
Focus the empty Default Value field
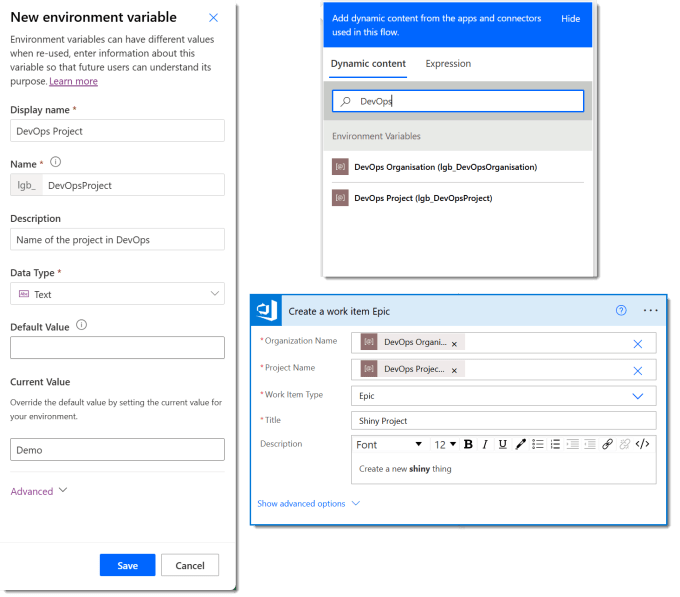[117, 347]
